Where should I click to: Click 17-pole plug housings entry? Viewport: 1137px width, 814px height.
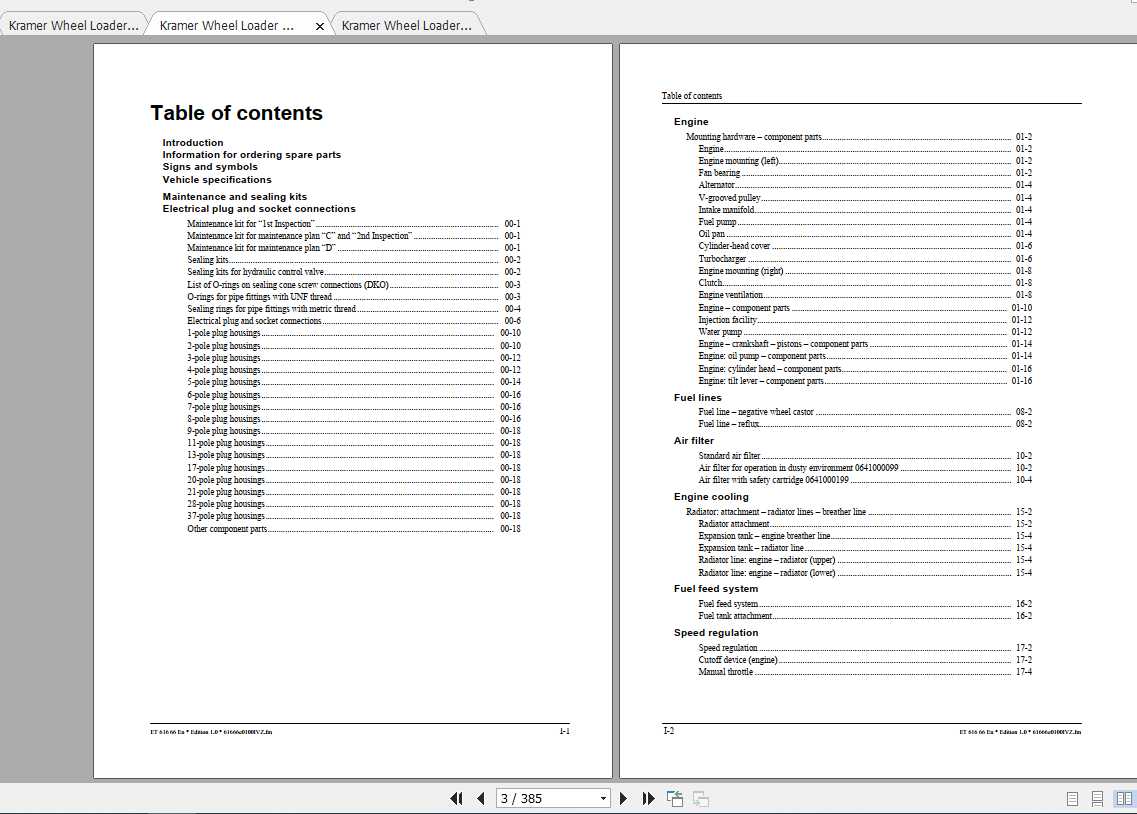(x=353, y=468)
